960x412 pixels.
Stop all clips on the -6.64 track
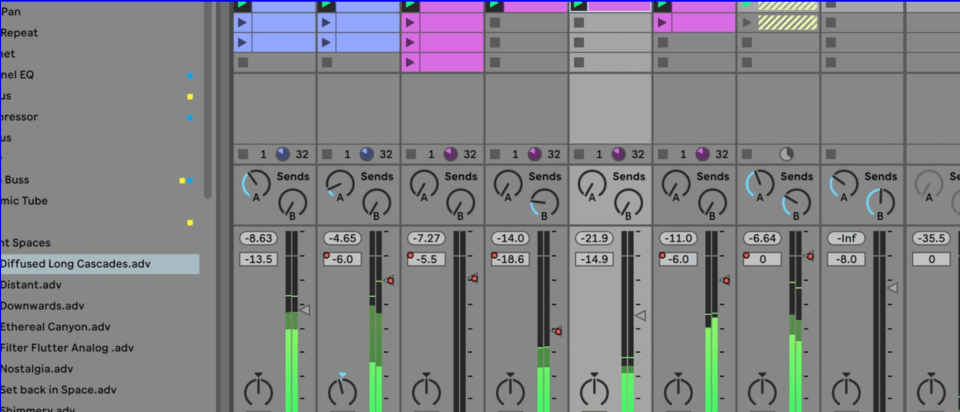point(746,154)
